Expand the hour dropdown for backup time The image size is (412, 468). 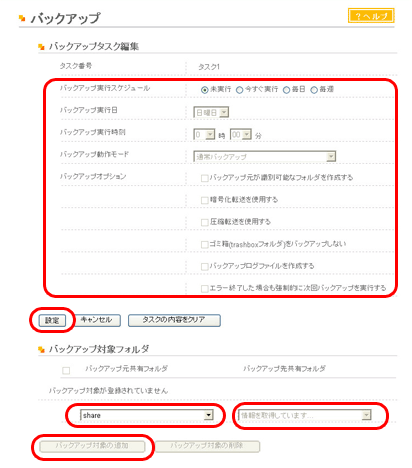tap(204, 135)
